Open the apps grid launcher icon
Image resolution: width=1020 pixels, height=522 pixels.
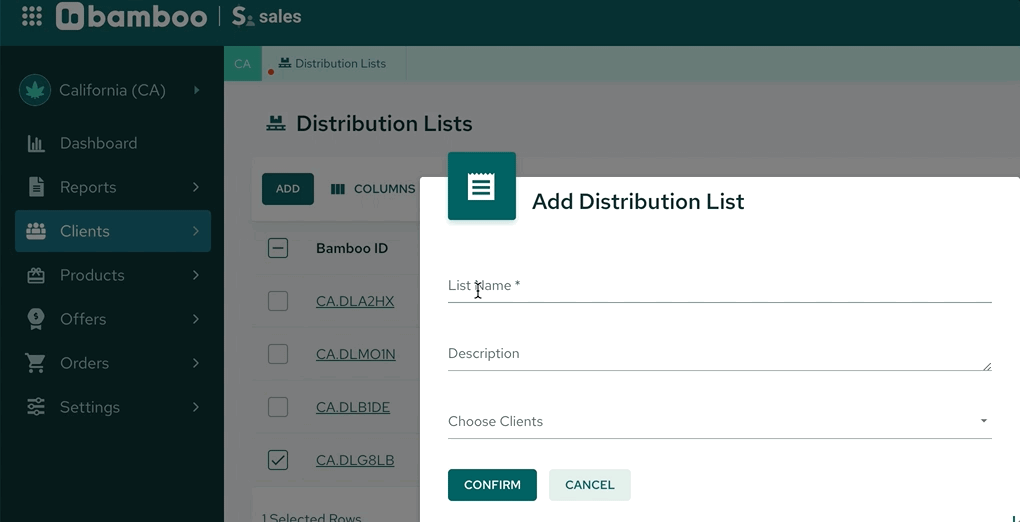point(32,16)
